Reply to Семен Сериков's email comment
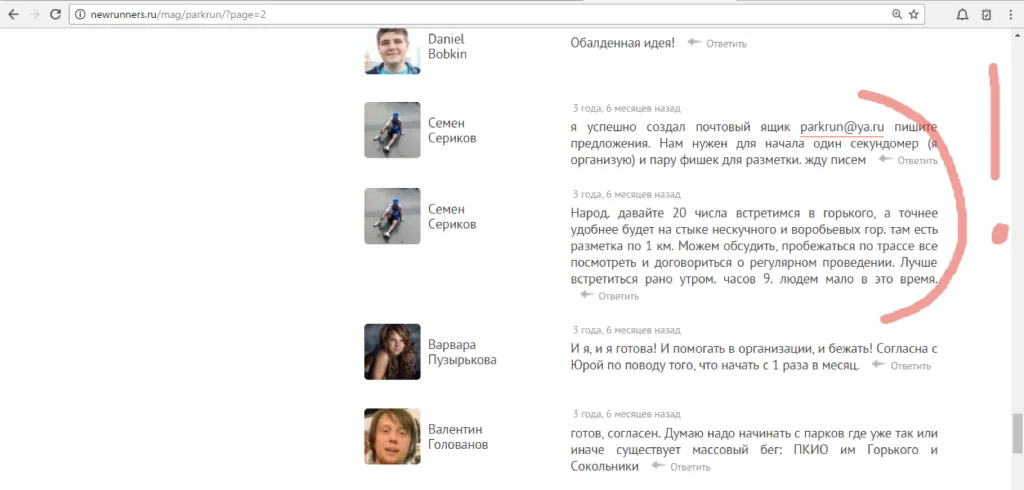The height and width of the screenshot is (490, 1024). tap(908, 161)
